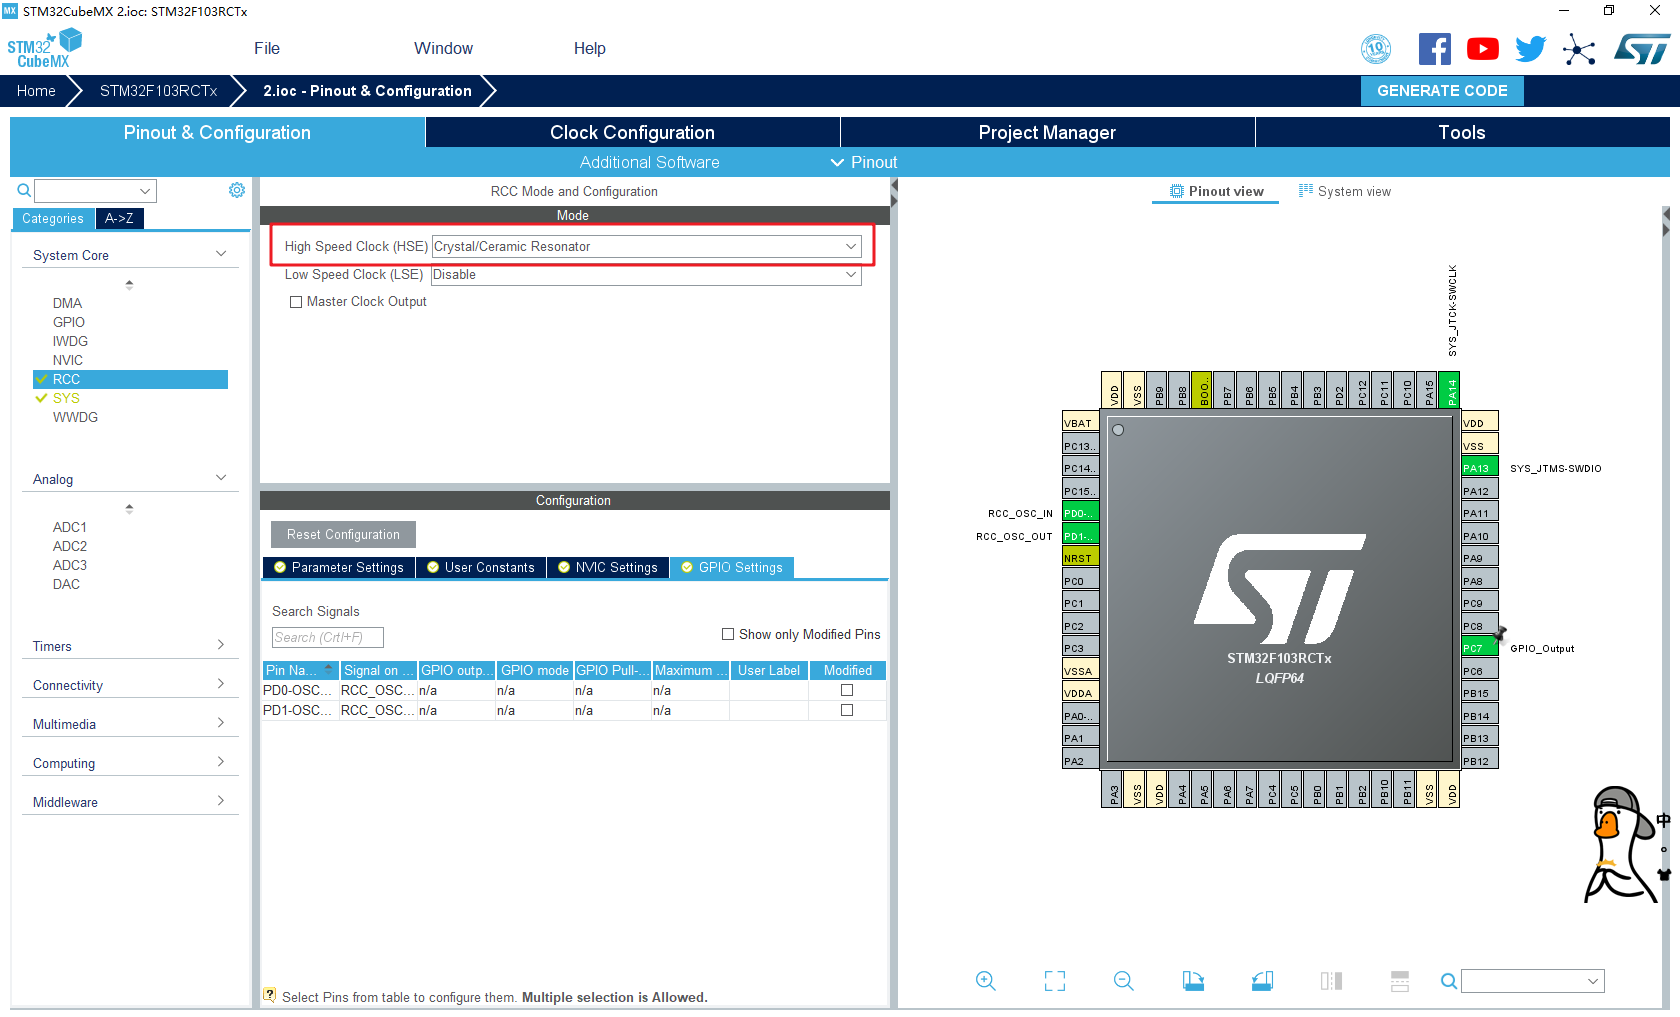The image size is (1680, 1017).
Task: Switch to the Clock Configuration tab
Action: coord(632,132)
